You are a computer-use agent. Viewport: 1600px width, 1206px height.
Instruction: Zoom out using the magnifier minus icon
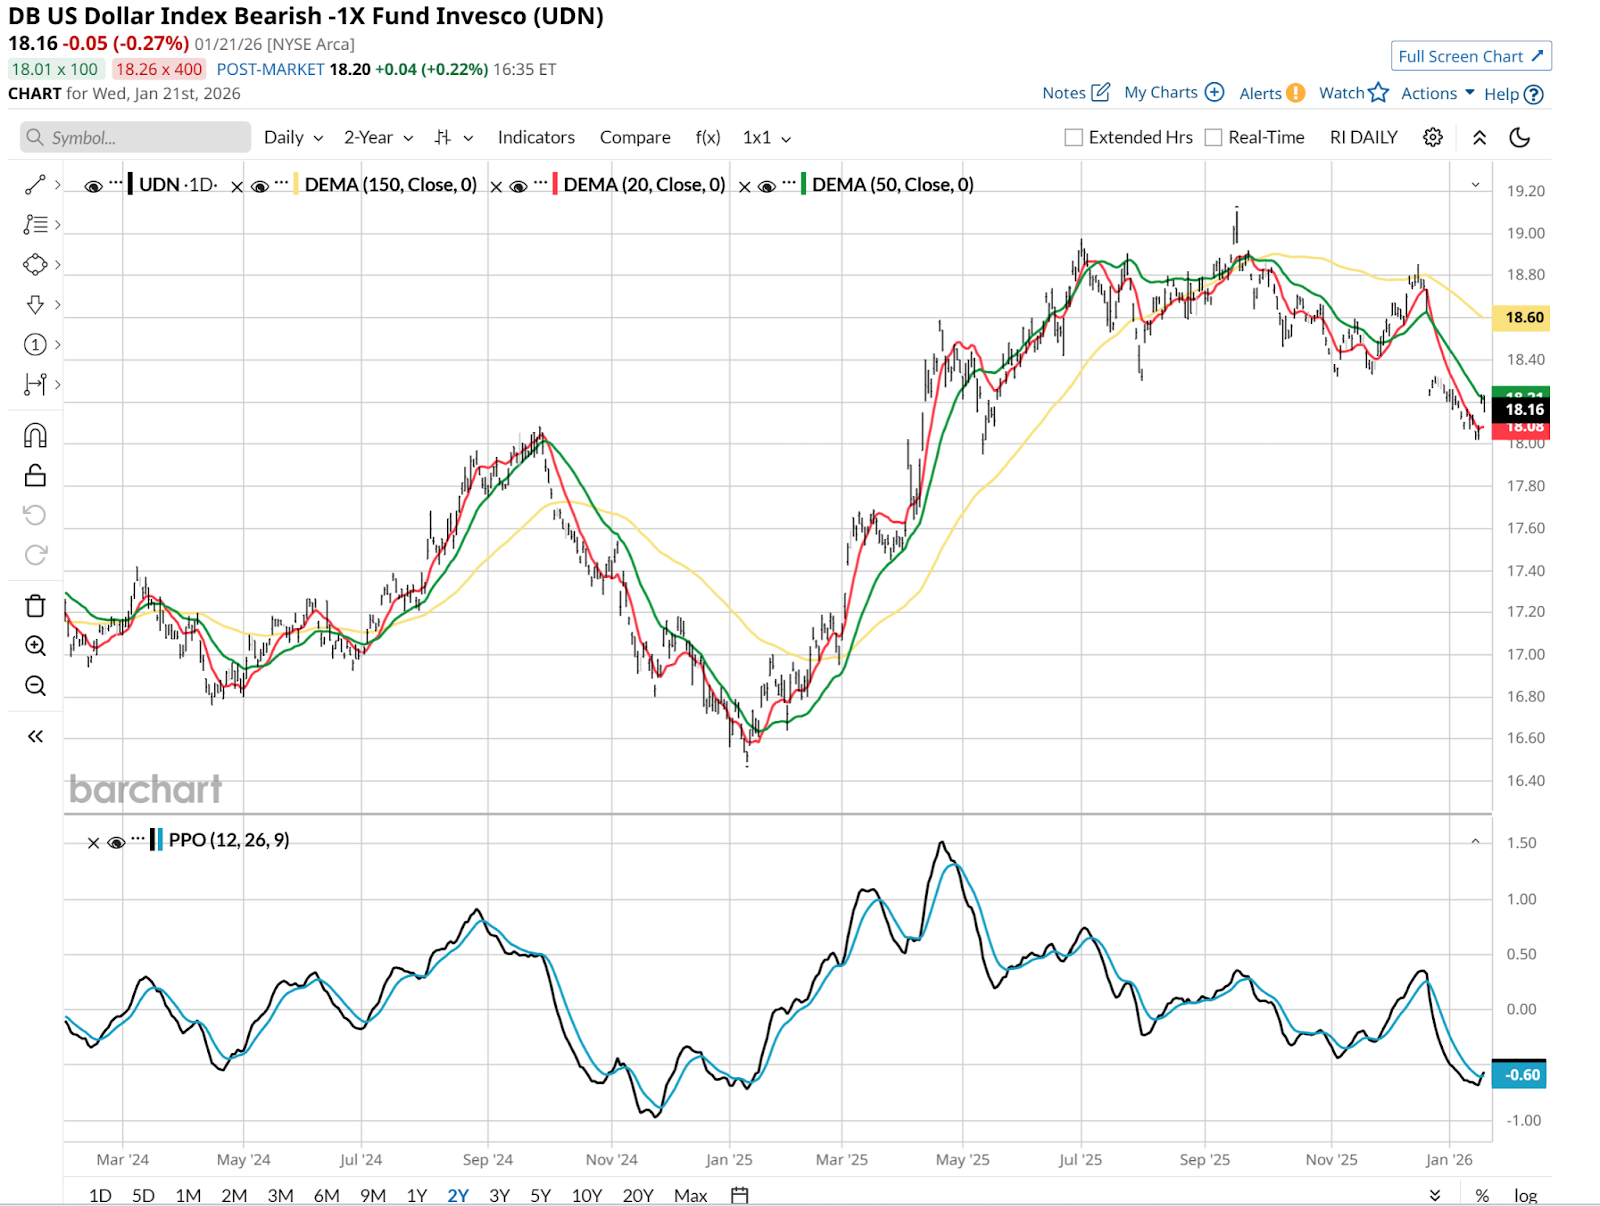pos(35,686)
